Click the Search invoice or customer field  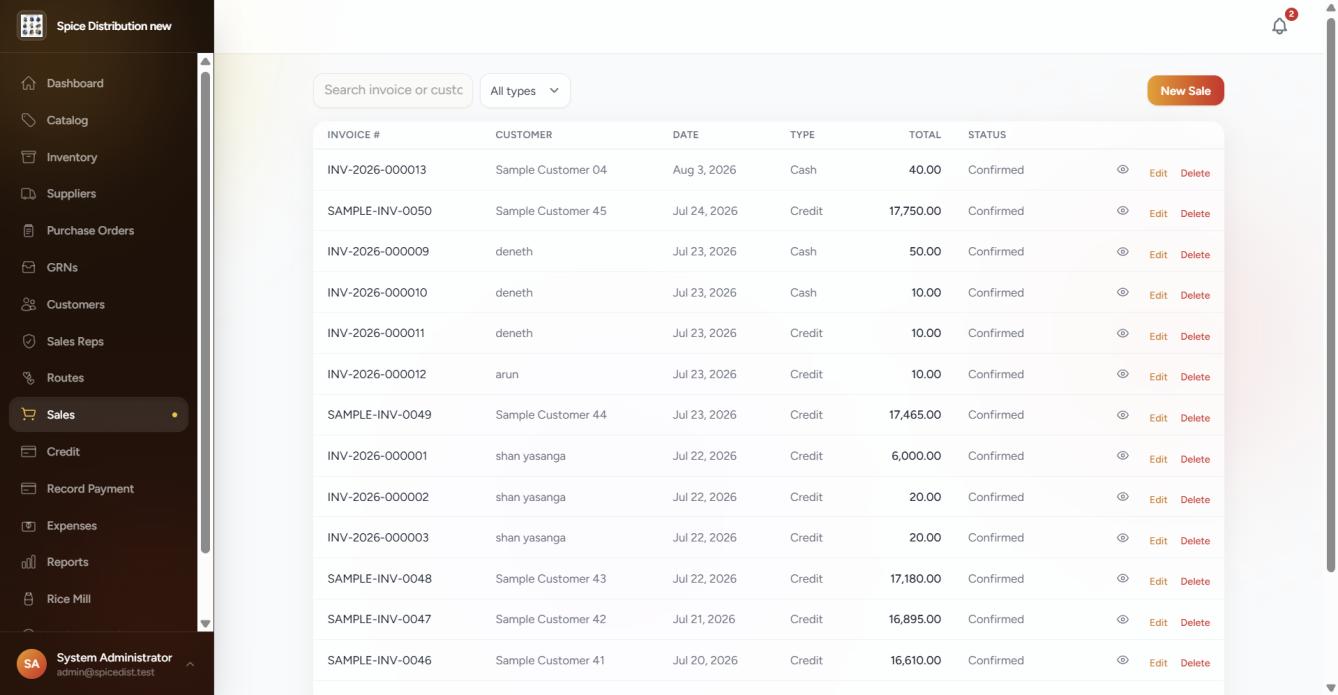click(x=393, y=90)
